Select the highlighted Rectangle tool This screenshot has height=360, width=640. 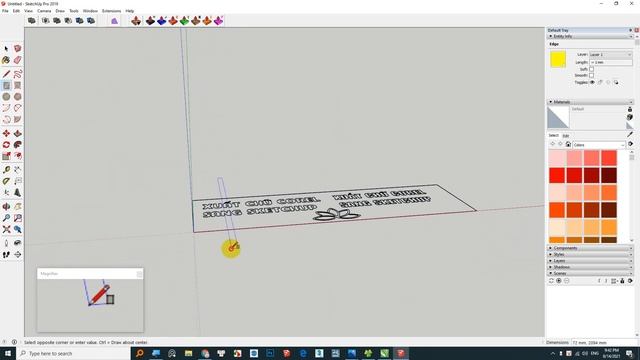(6, 85)
